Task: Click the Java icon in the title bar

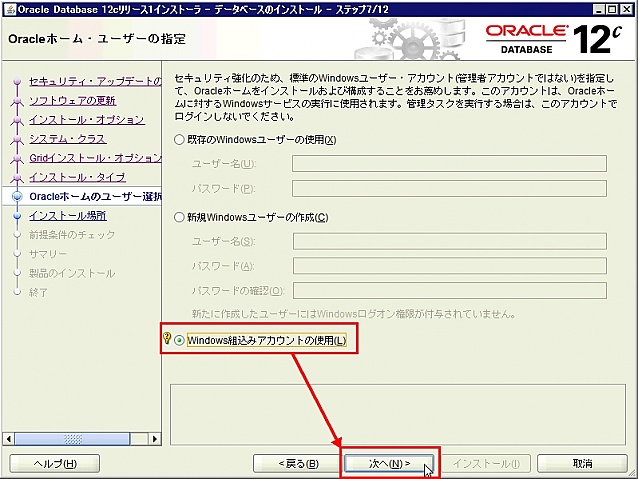Action: [x=9, y=9]
